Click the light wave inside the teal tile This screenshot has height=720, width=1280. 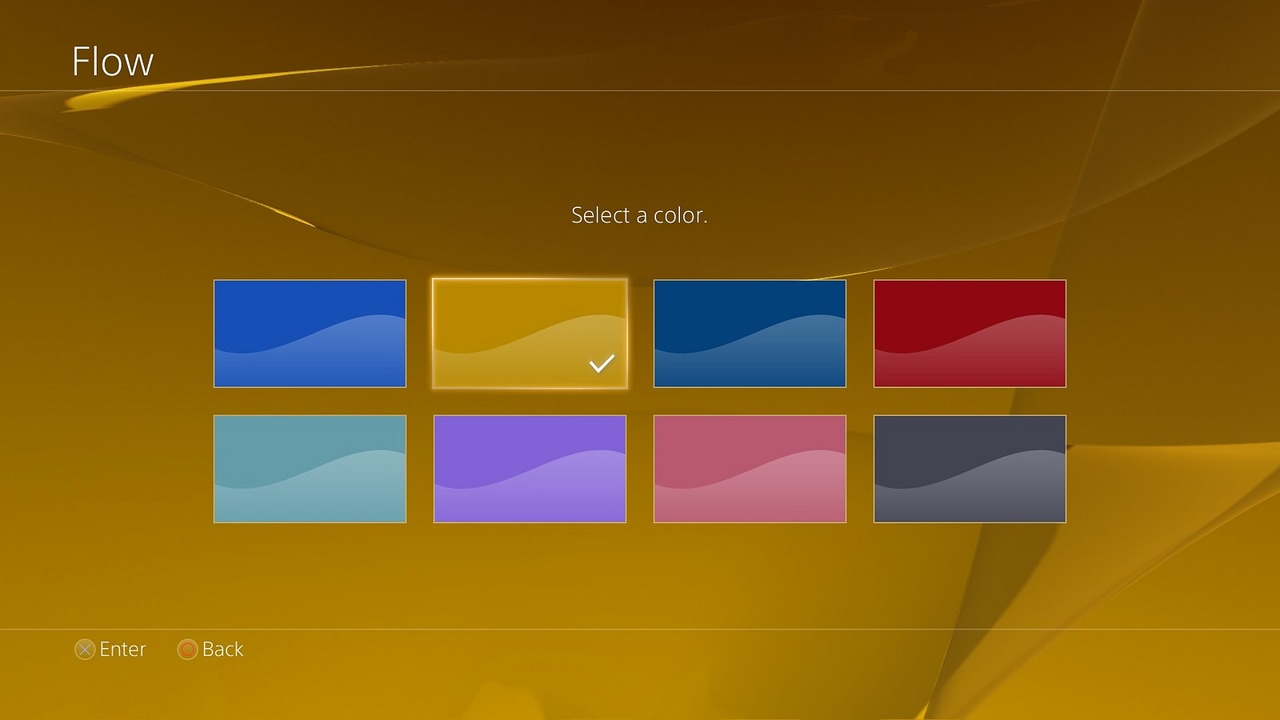[x=340, y=495]
